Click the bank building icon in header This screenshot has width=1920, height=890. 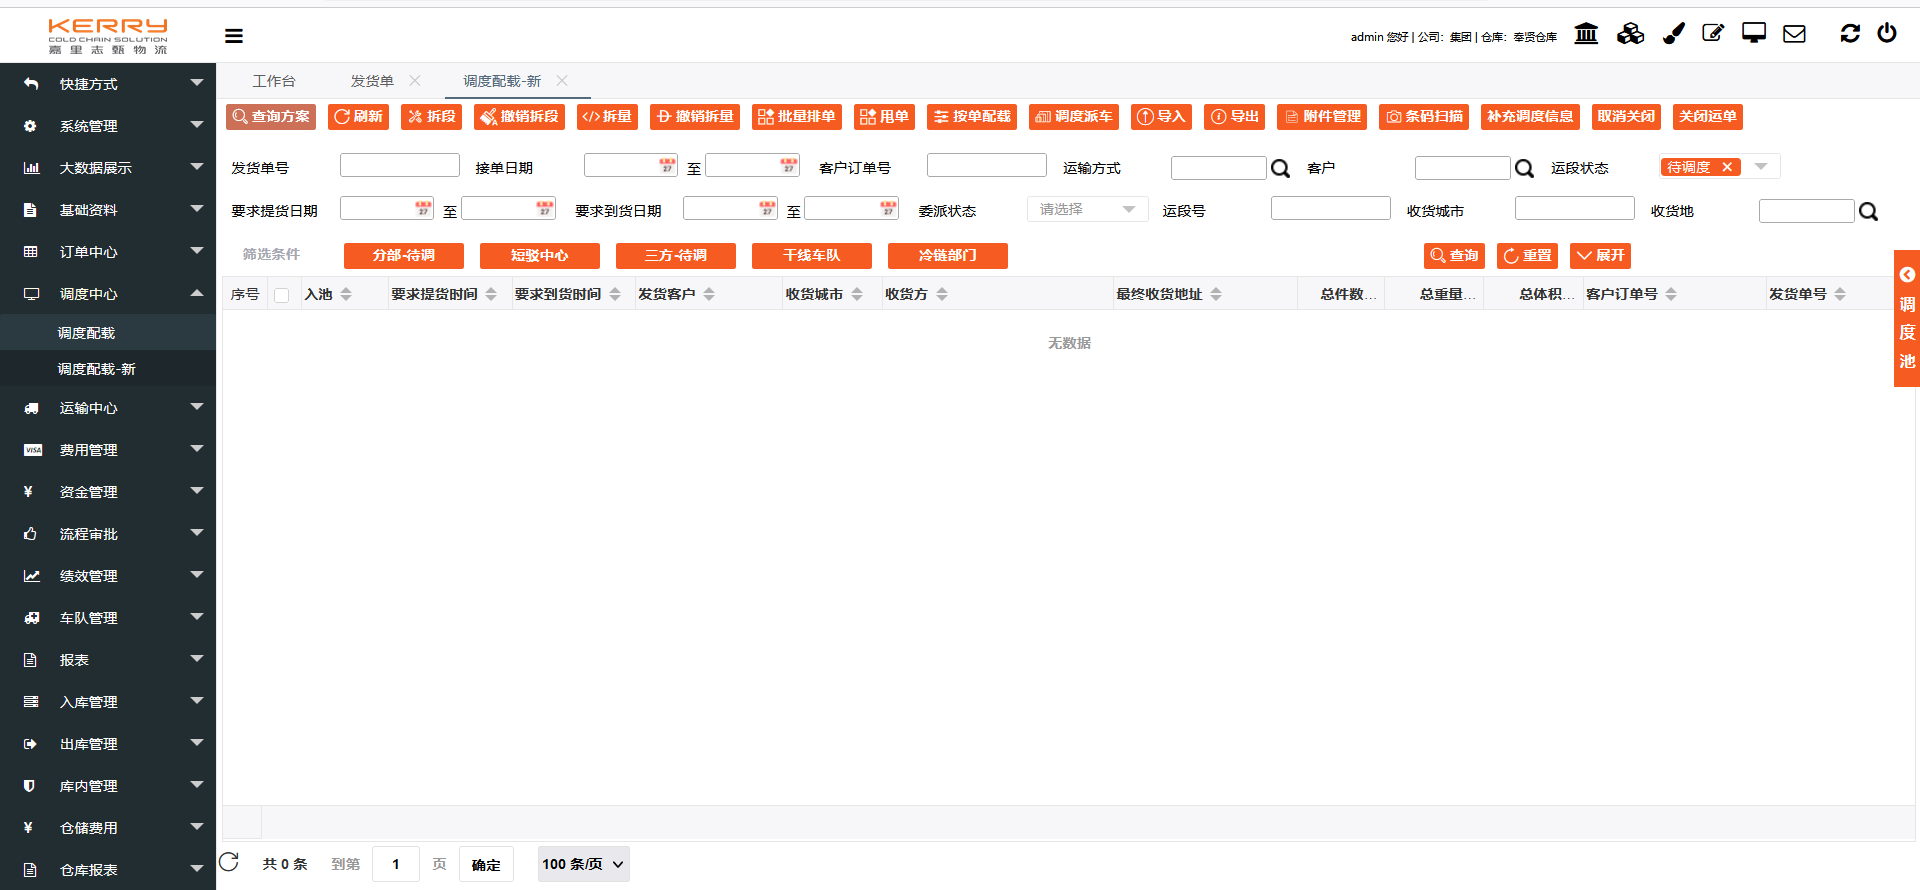coord(1586,34)
